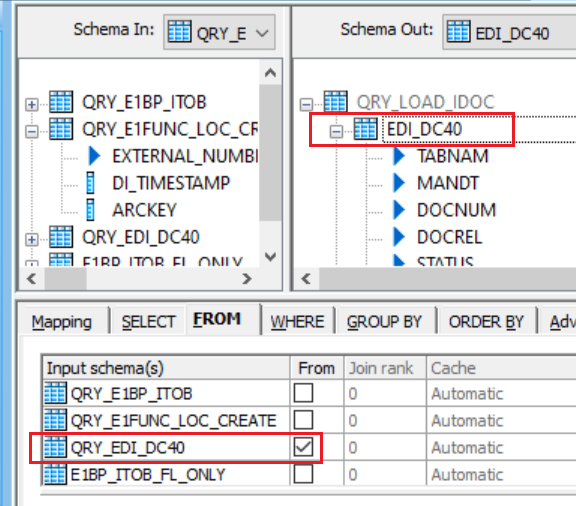Viewport: 576px width, 506px height.
Task: Open the Mapping tab
Action: pos(62,322)
